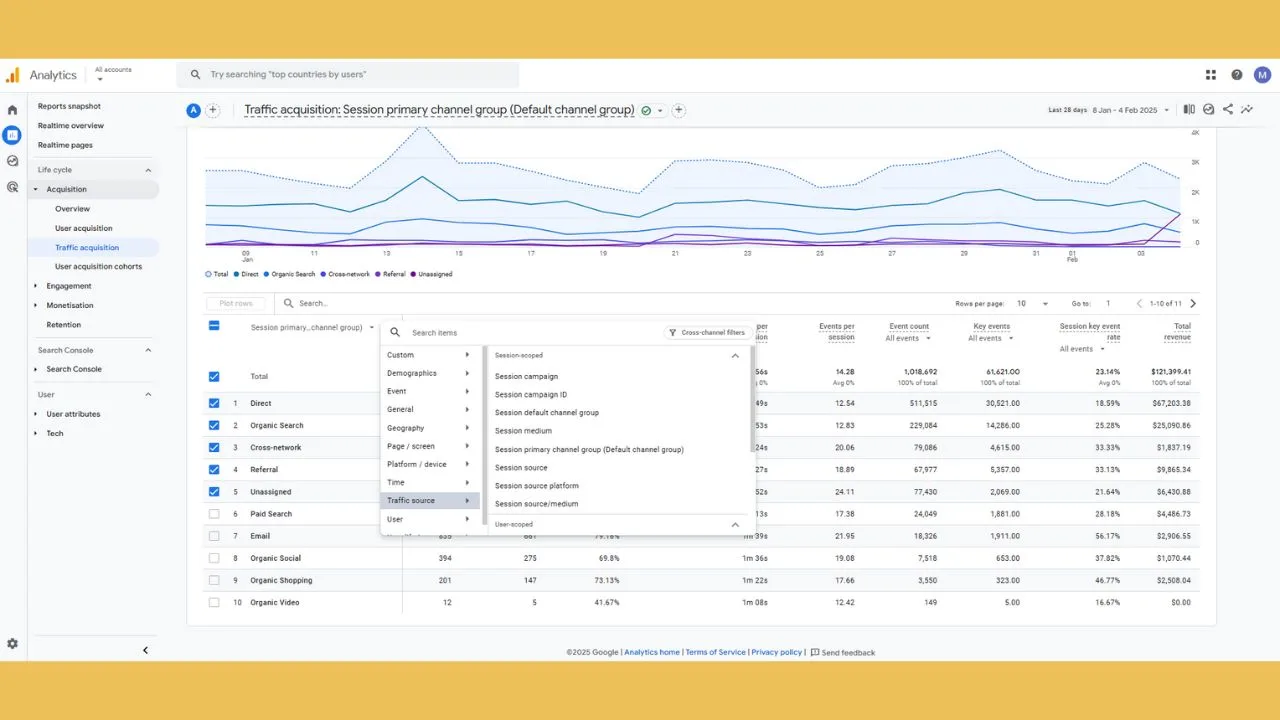Viewport: 1280px width, 720px height.
Task: Click the magnifier in Search items box
Action: tap(395, 332)
